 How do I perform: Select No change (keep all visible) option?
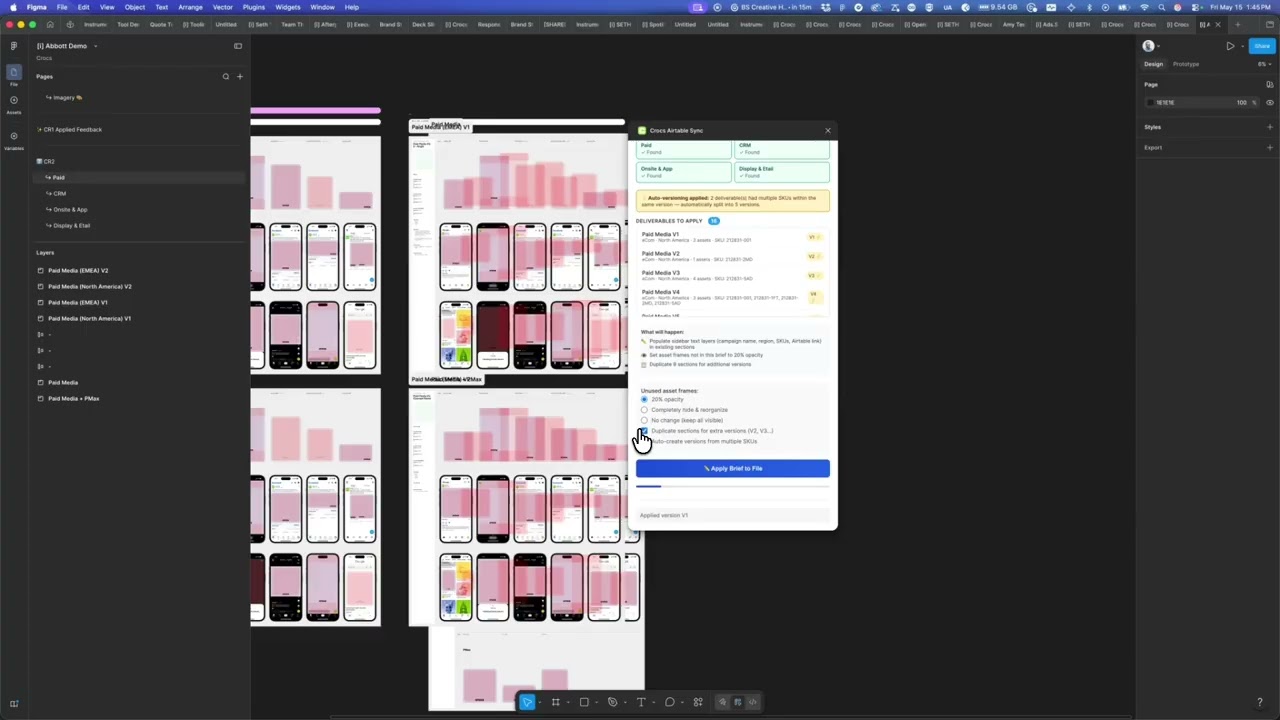coord(644,421)
